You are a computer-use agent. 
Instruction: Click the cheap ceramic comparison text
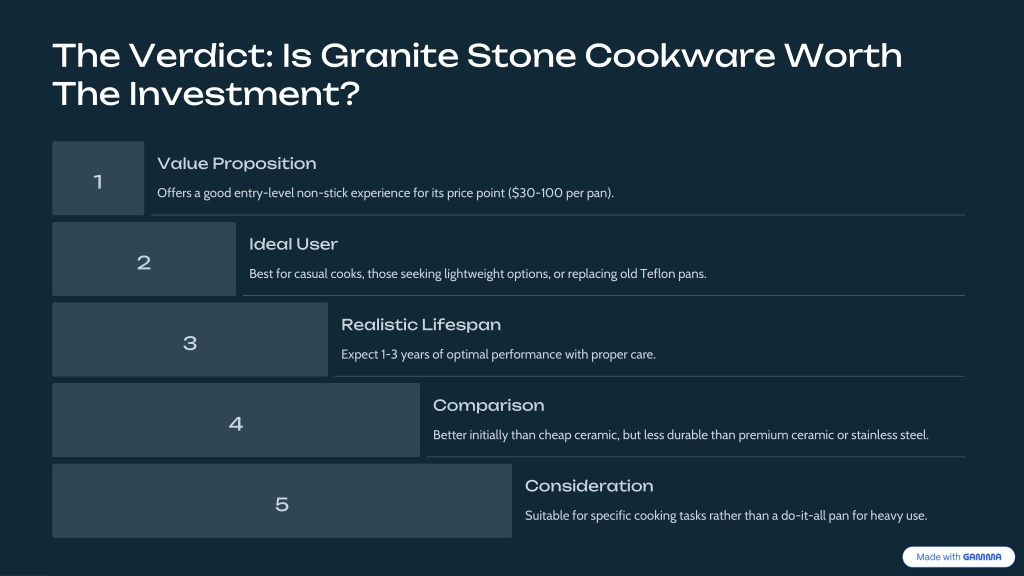[680, 435]
